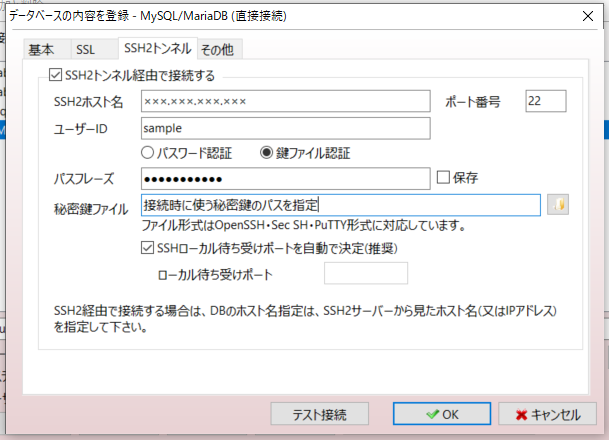The width and height of the screenshot is (609, 440).
Task: Focus the SSH2ホスト名 input field
Action: 285,101
